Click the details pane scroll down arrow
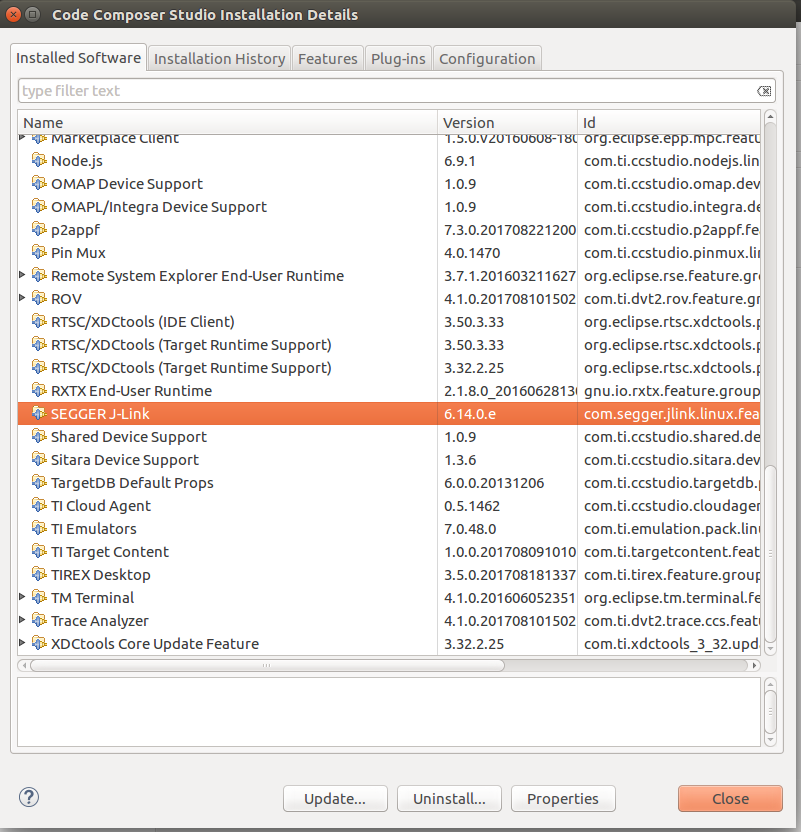Screen dimensions: 801x832 tap(771, 740)
